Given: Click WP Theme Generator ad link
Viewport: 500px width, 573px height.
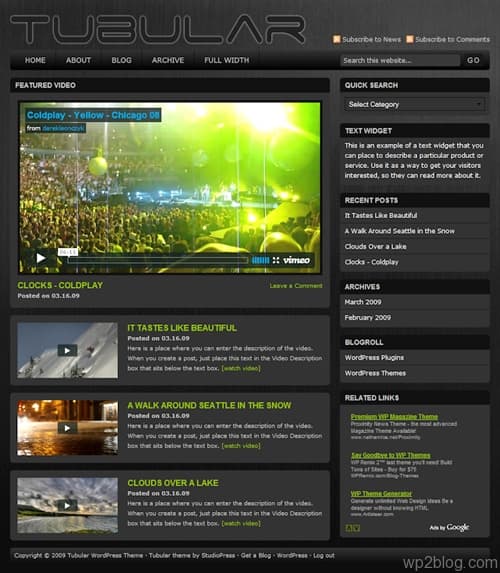Looking at the screenshot, I should [381, 494].
